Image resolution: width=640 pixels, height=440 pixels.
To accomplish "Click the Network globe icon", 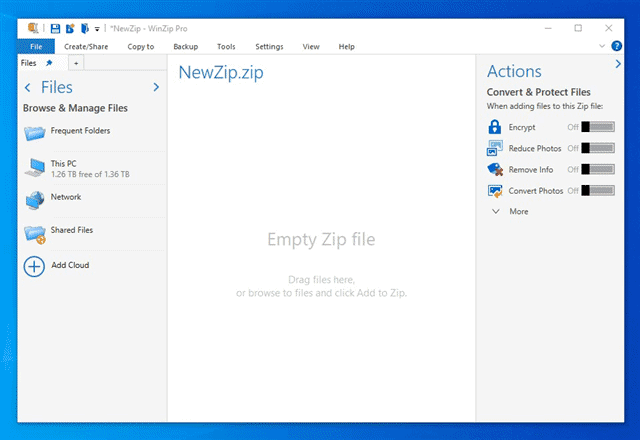I will point(35,200).
